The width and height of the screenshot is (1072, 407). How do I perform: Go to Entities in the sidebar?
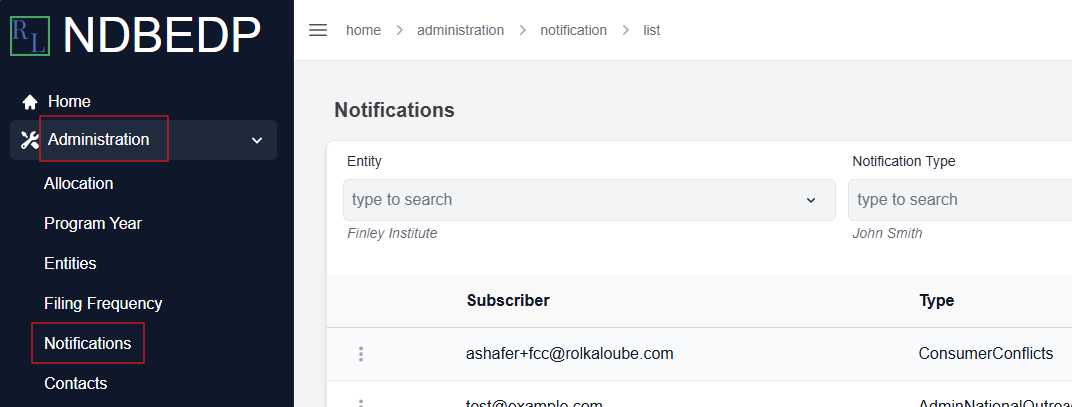[70, 263]
